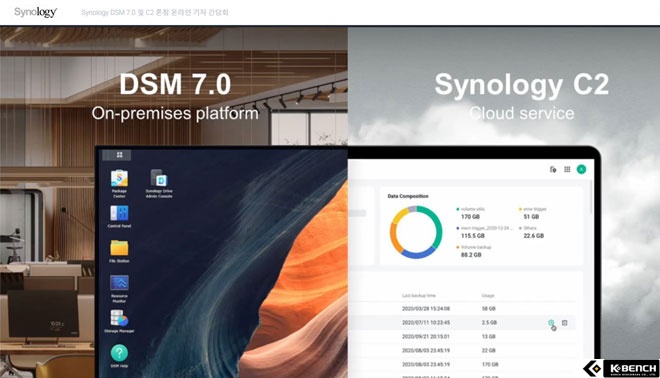
Task: Click the green restore icon in backup row
Action: point(551,323)
